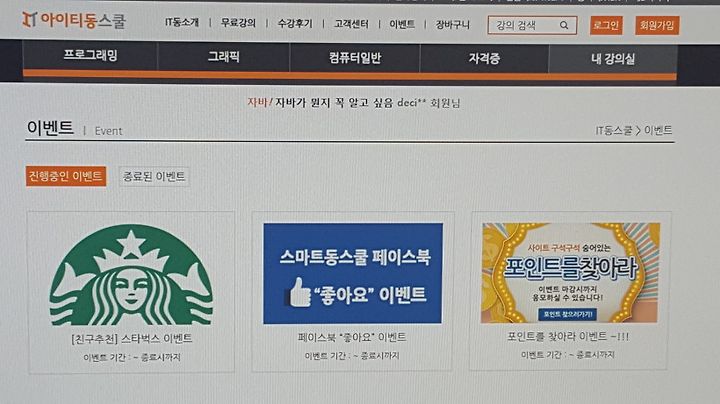
Task: Open the 포인트를 찾아라 event banner
Action: [571, 273]
